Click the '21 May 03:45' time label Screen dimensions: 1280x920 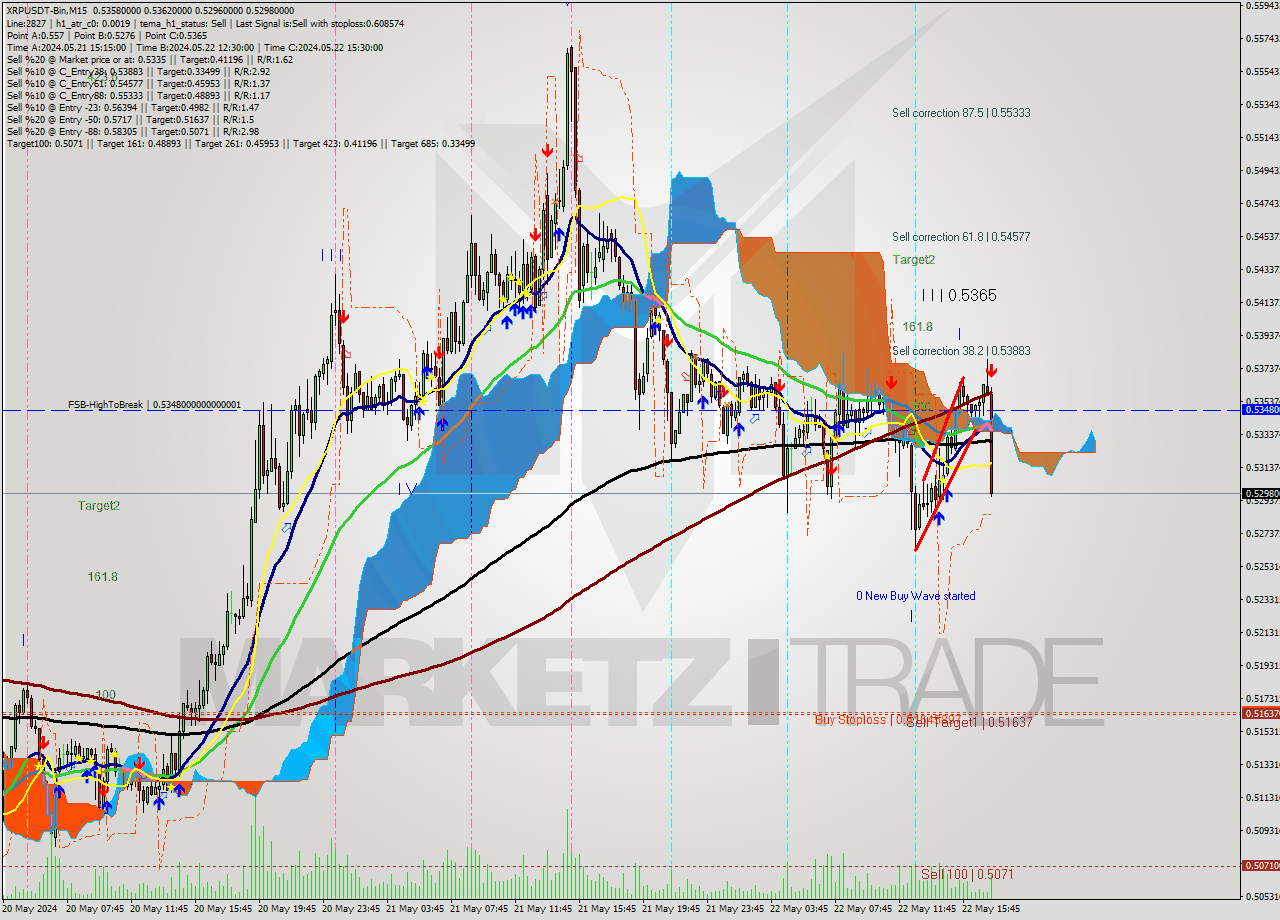tap(417, 909)
